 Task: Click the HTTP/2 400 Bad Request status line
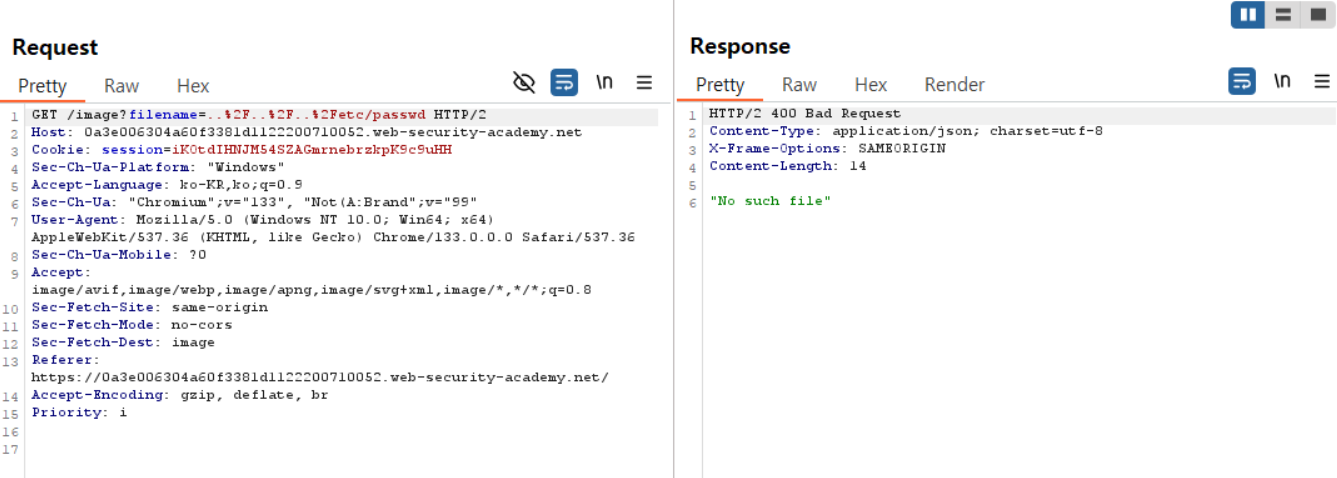coord(805,114)
